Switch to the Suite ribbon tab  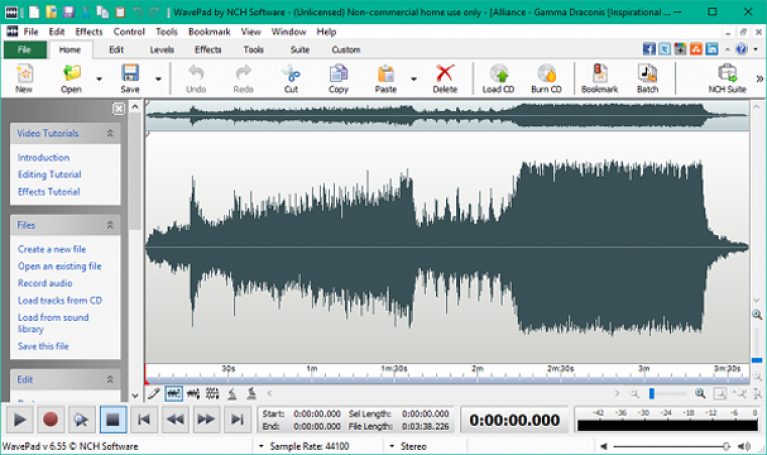(300, 49)
